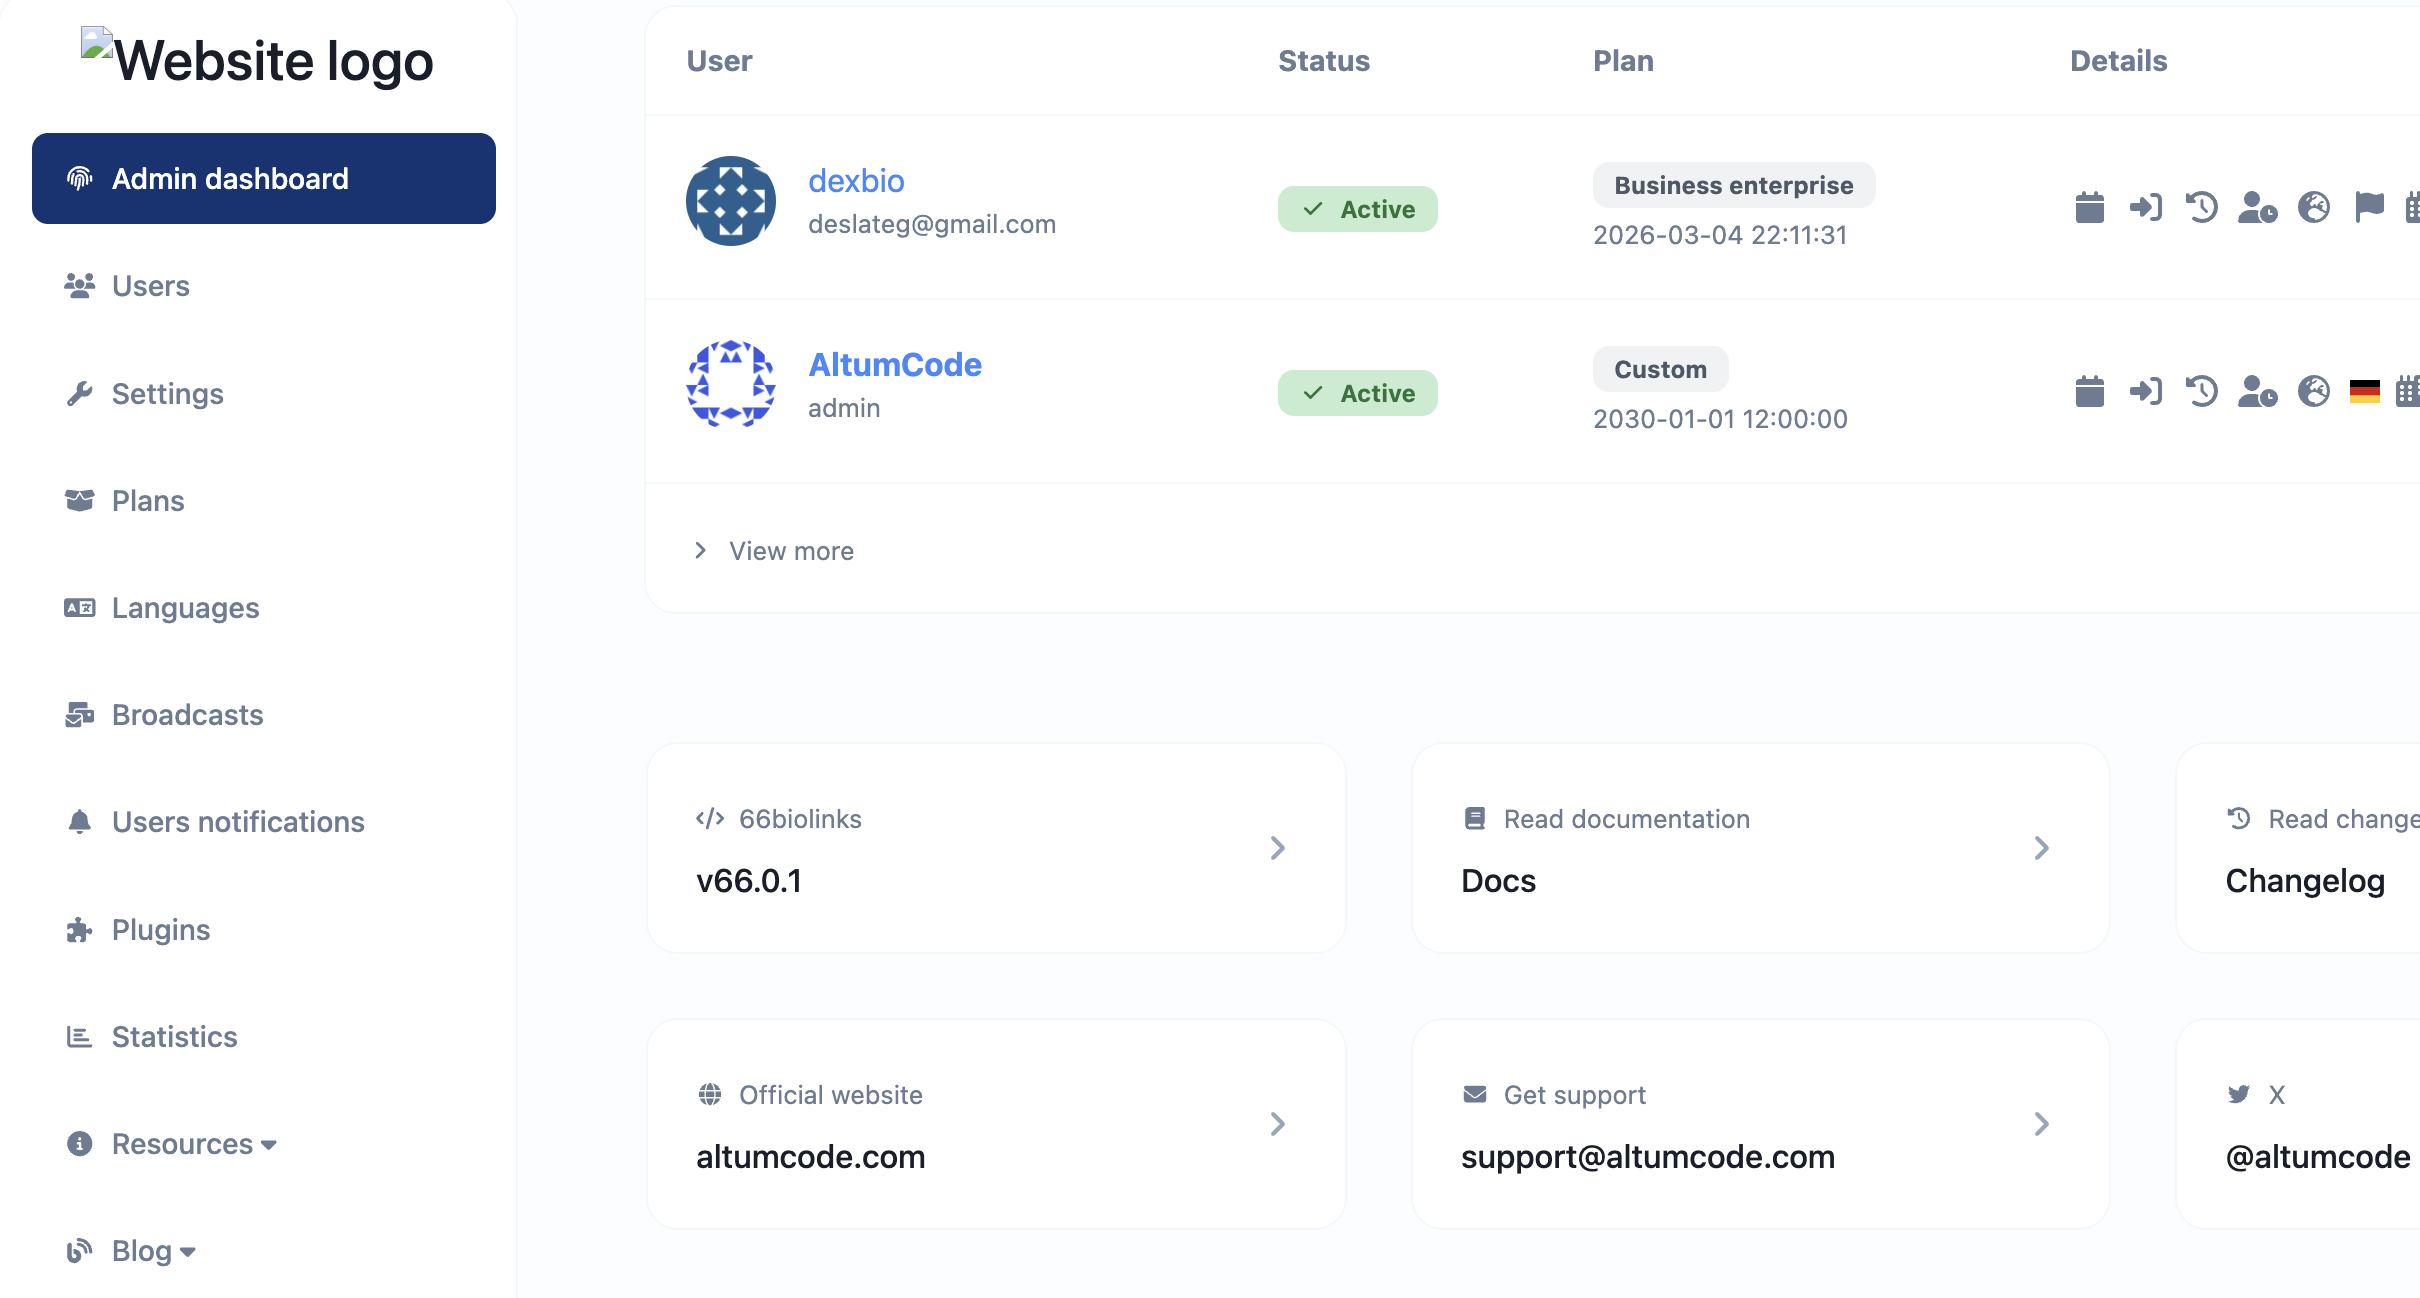This screenshot has width=2420, height=1298.
Task: Click the users group icon beside Users
Action: (80, 286)
